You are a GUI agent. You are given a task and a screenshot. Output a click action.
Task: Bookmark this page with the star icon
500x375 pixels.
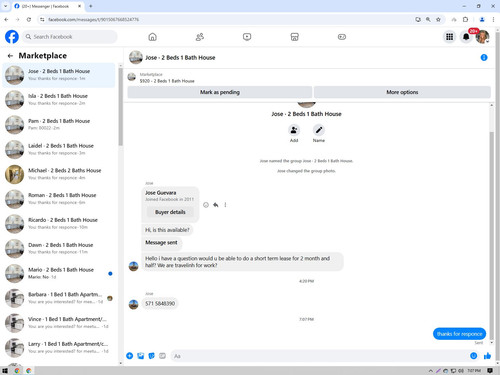click(x=438, y=20)
